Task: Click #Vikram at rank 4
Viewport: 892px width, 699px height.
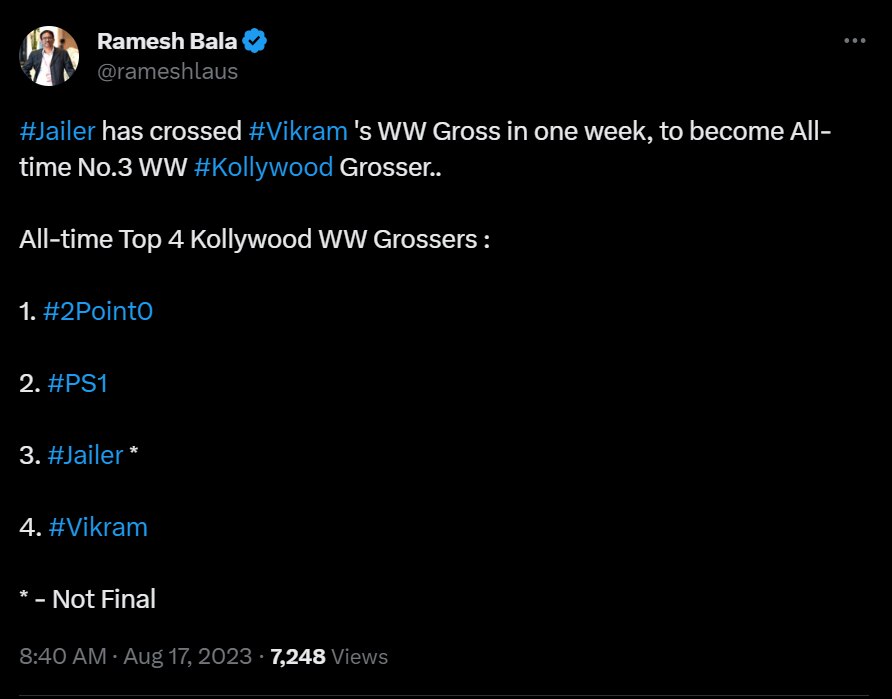Action: tap(97, 527)
